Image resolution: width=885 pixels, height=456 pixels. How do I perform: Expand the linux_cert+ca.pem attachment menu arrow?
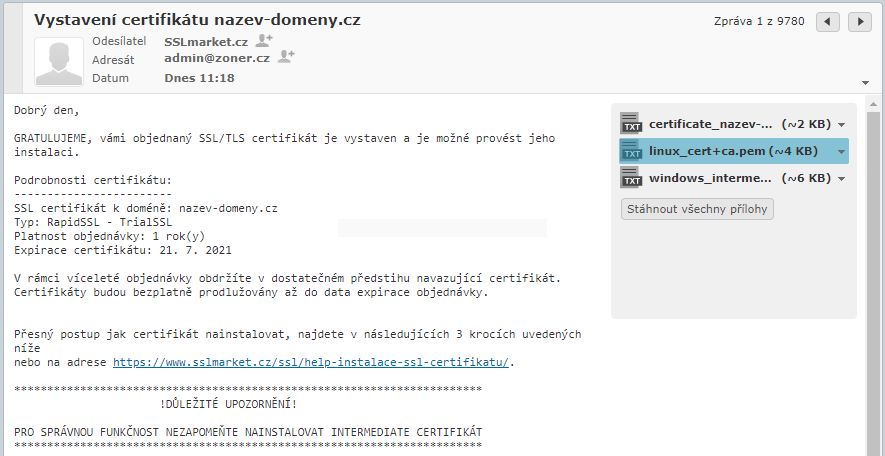click(x=842, y=152)
